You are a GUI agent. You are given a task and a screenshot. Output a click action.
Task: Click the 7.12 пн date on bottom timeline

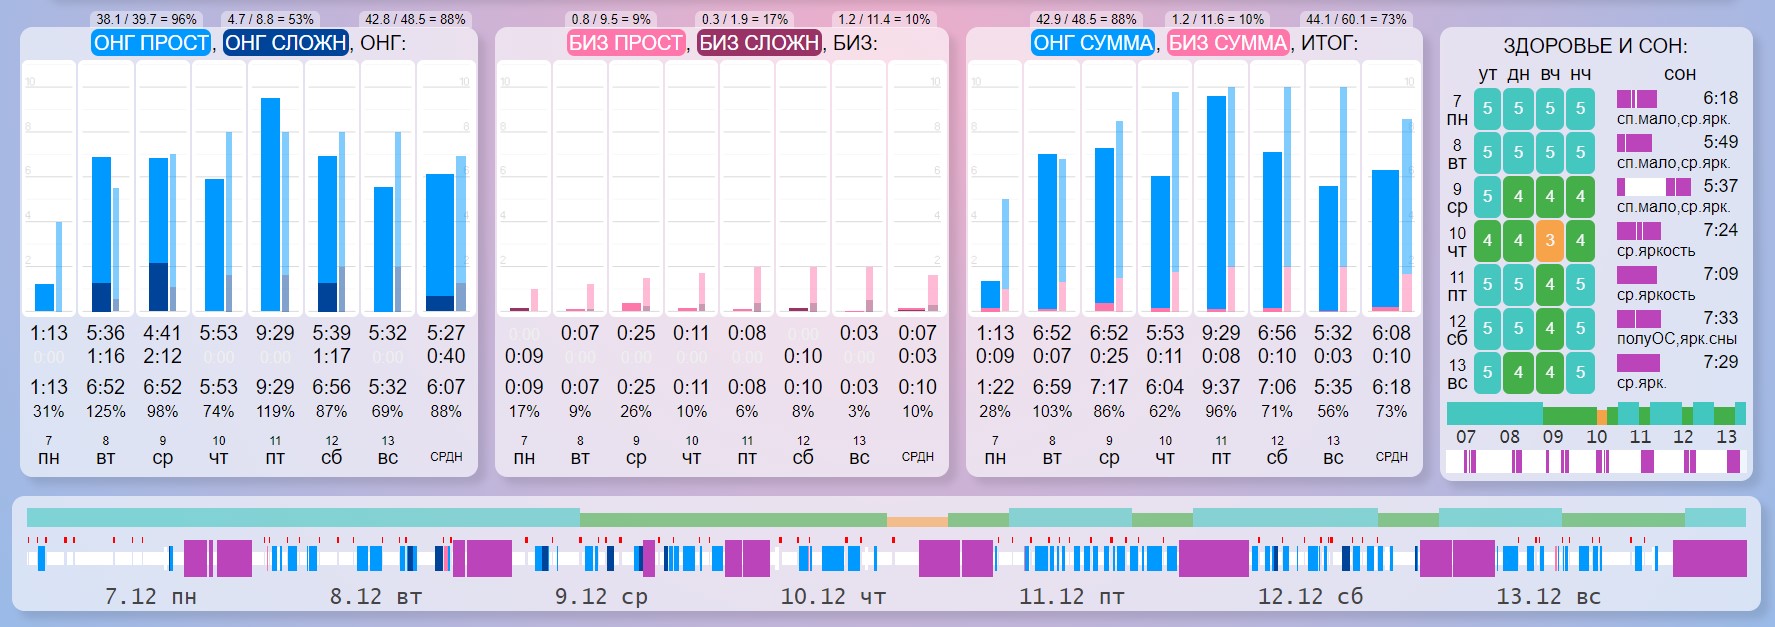click(x=151, y=596)
